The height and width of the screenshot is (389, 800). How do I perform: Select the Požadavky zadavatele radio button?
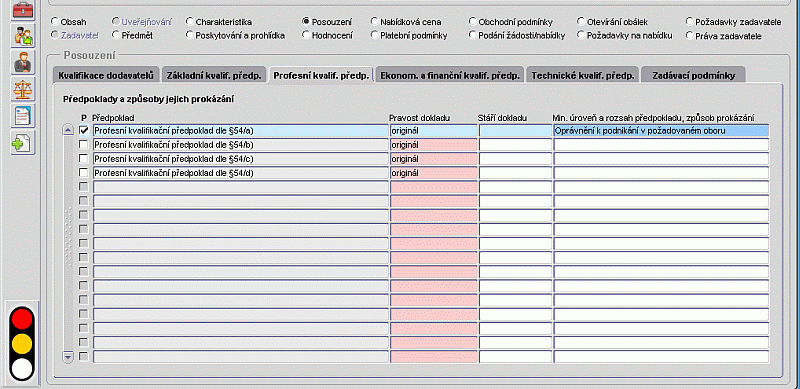click(690, 22)
